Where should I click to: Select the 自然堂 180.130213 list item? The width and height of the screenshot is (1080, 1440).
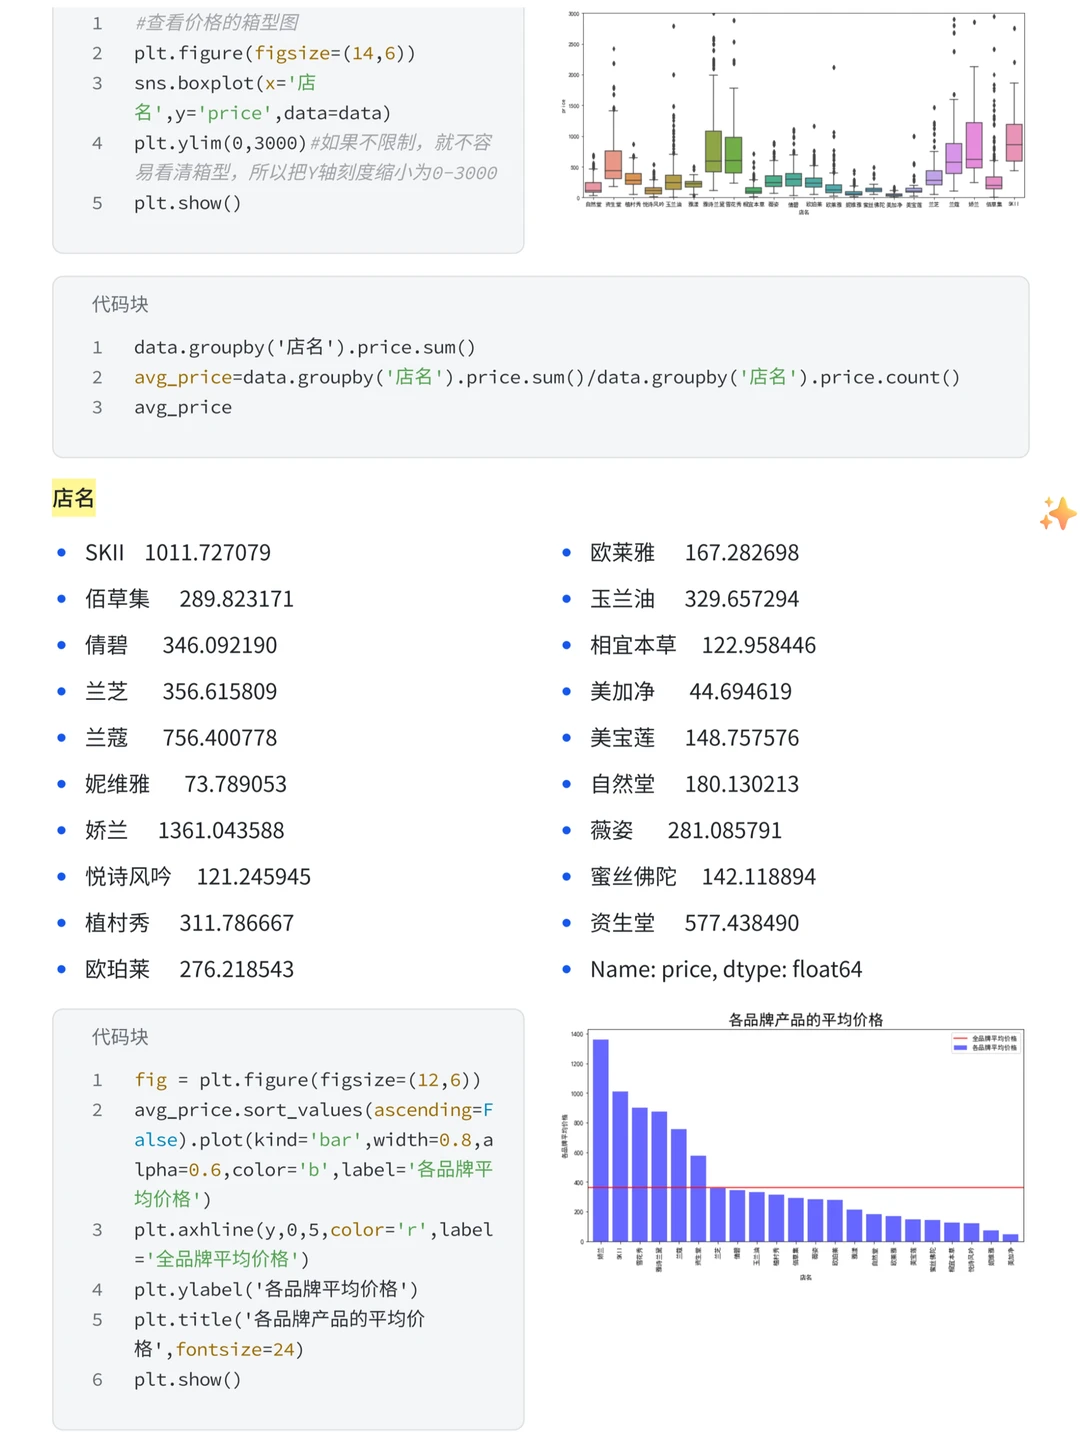click(x=695, y=784)
